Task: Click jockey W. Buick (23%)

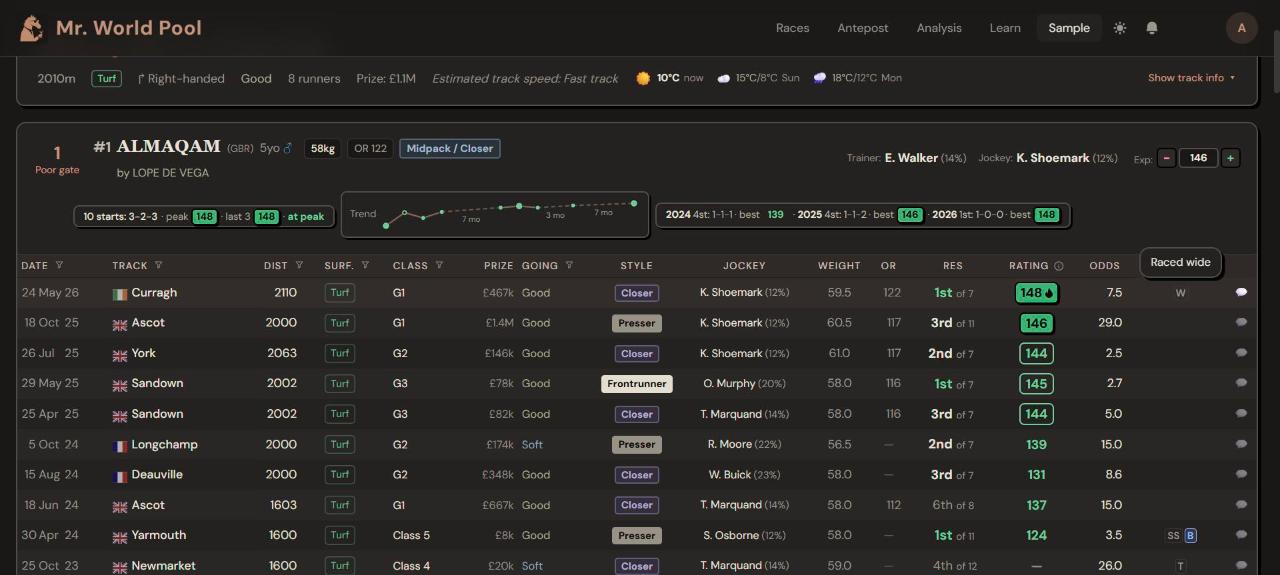Action: pyautogui.click(x=744, y=474)
